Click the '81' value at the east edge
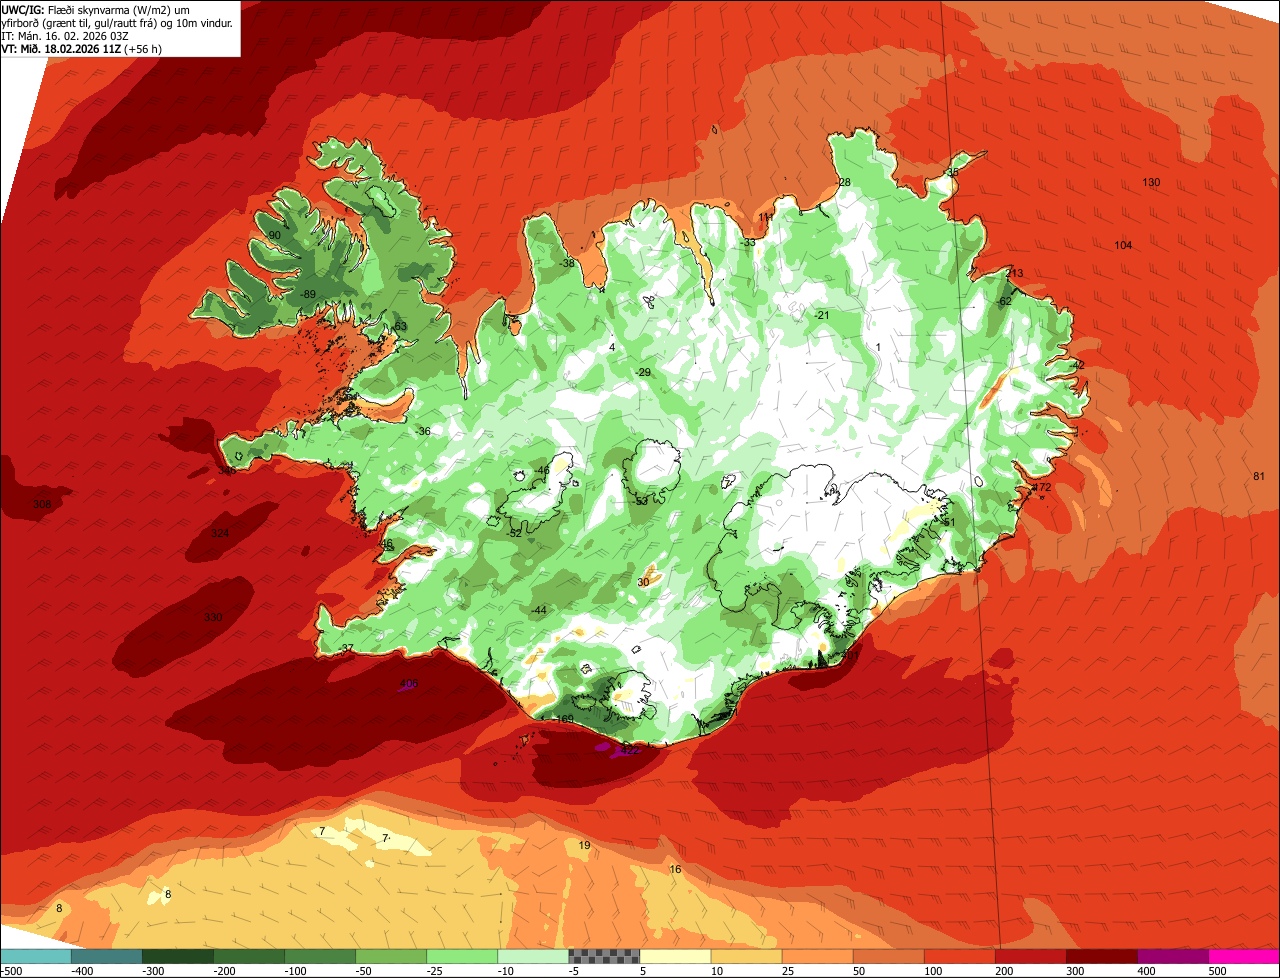The width and height of the screenshot is (1280, 978). pos(1259,476)
